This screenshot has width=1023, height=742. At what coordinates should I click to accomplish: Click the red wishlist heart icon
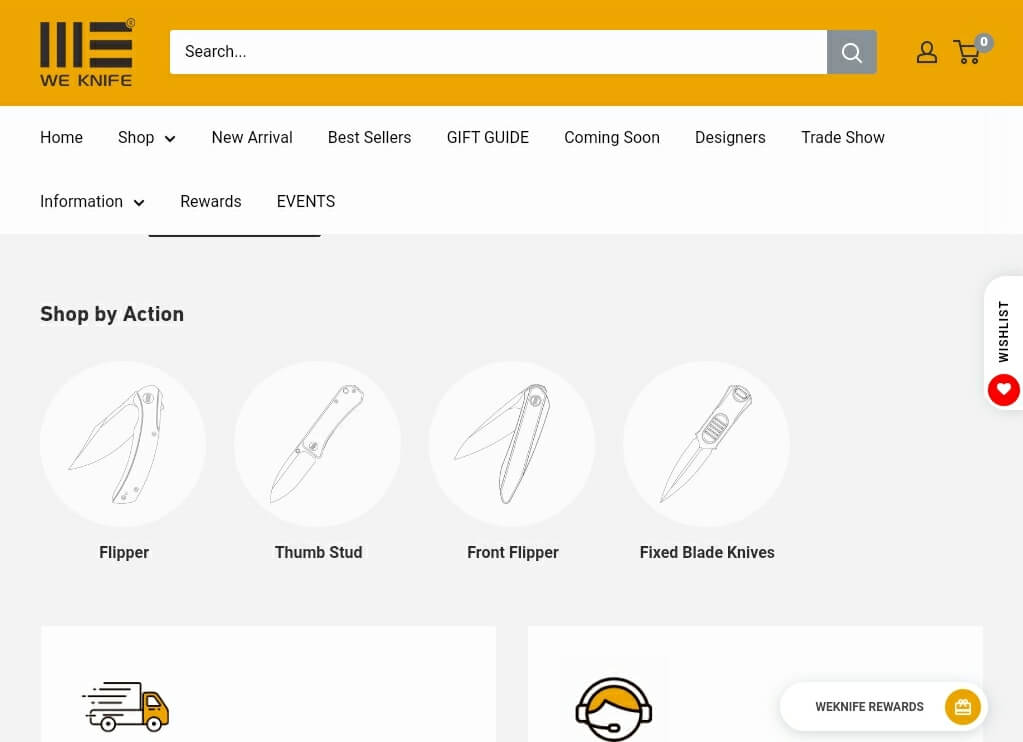pos(1003,390)
